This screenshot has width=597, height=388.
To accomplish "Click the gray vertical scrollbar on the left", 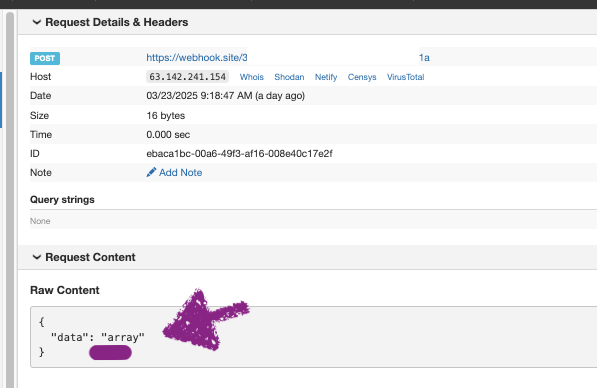I will [10, 200].
